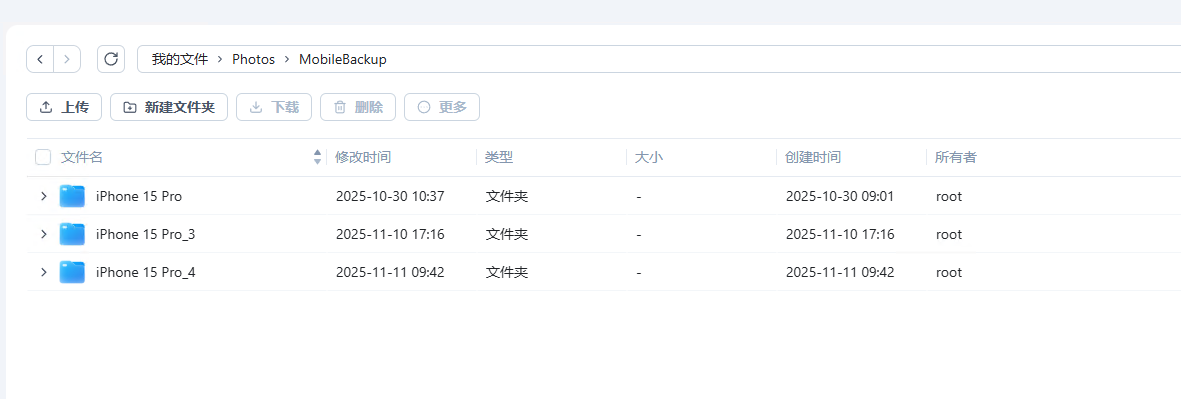
Task: Create a folder with 新建文件夹
Action: 169,107
